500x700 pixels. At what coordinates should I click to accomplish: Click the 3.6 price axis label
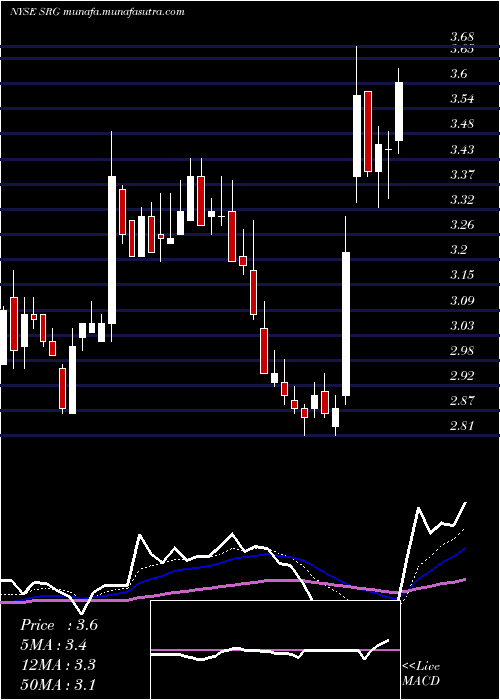(458, 74)
